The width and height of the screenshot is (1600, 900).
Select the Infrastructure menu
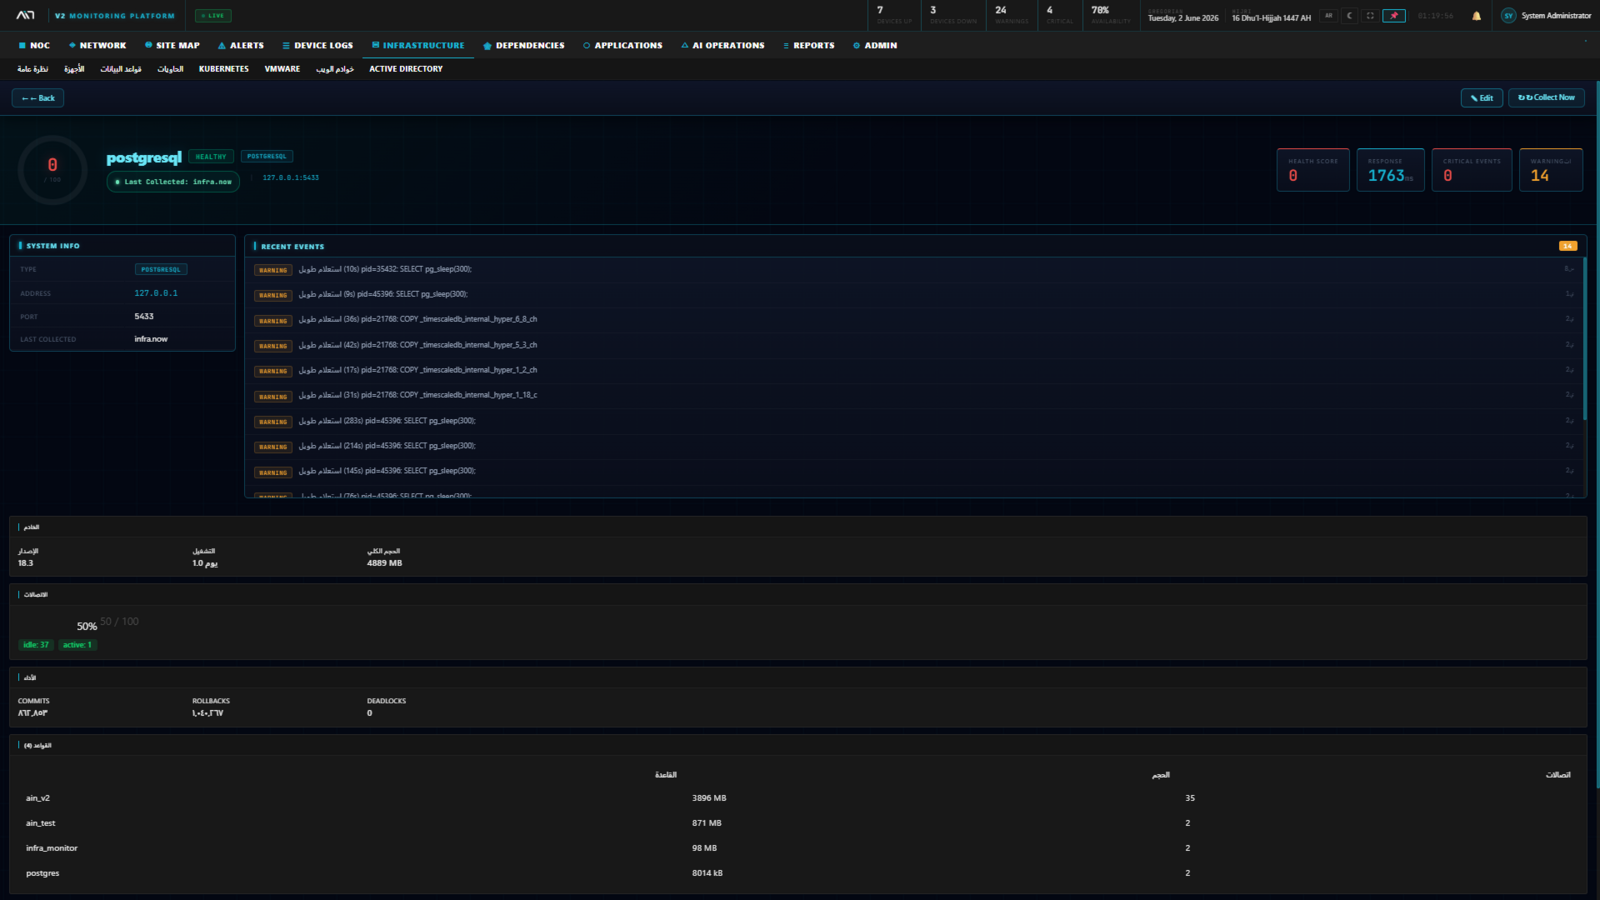(x=418, y=45)
